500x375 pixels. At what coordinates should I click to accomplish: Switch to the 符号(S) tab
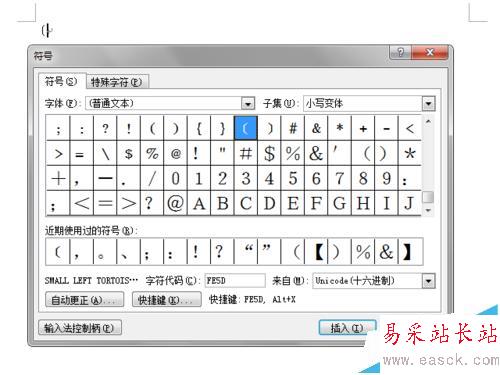tap(61, 81)
